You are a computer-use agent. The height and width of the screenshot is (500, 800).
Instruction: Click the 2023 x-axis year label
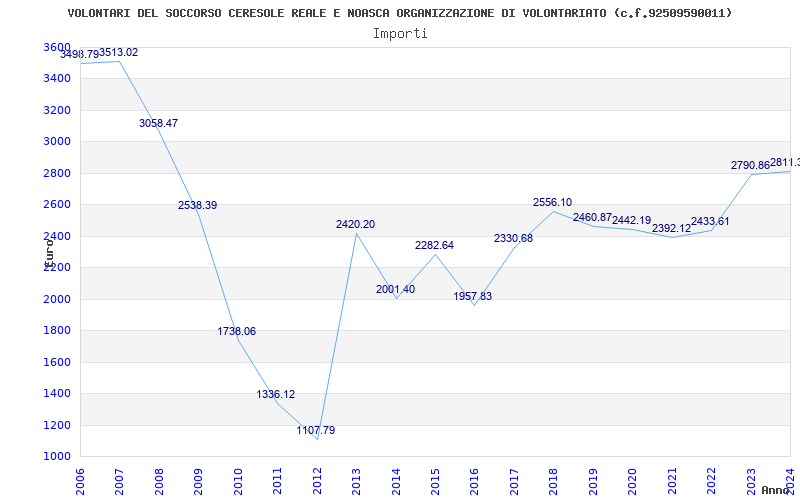(x=751, y=482)
